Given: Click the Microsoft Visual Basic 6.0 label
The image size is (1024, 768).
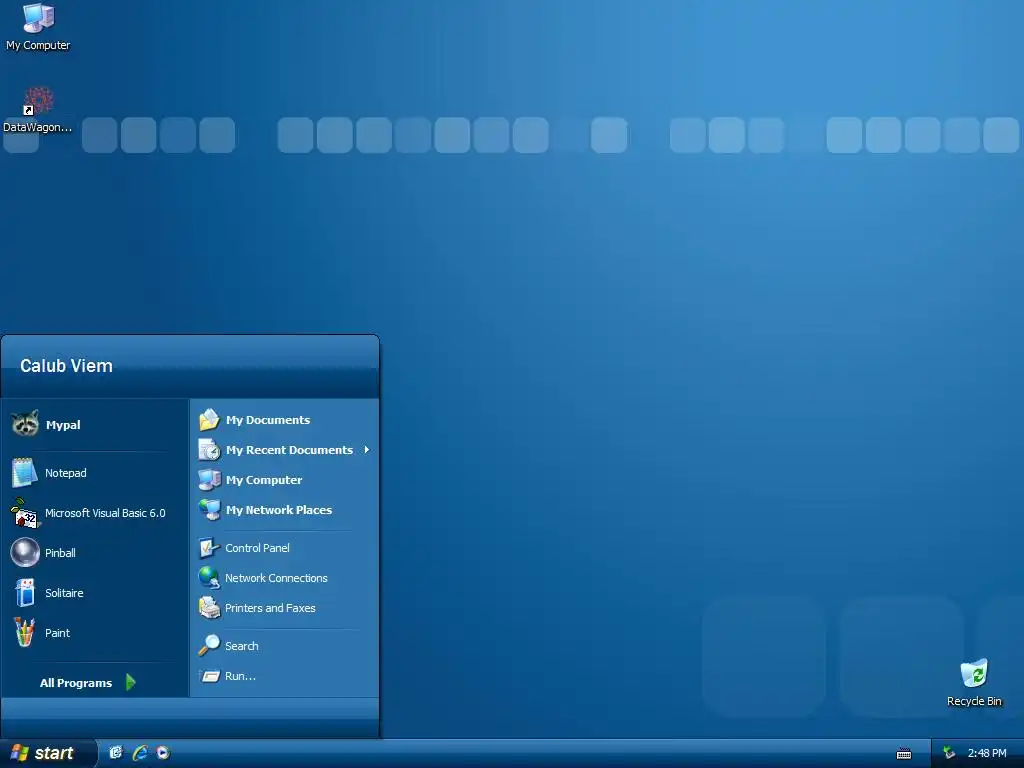Looking at the screenshot, I should tap(105, 513).
